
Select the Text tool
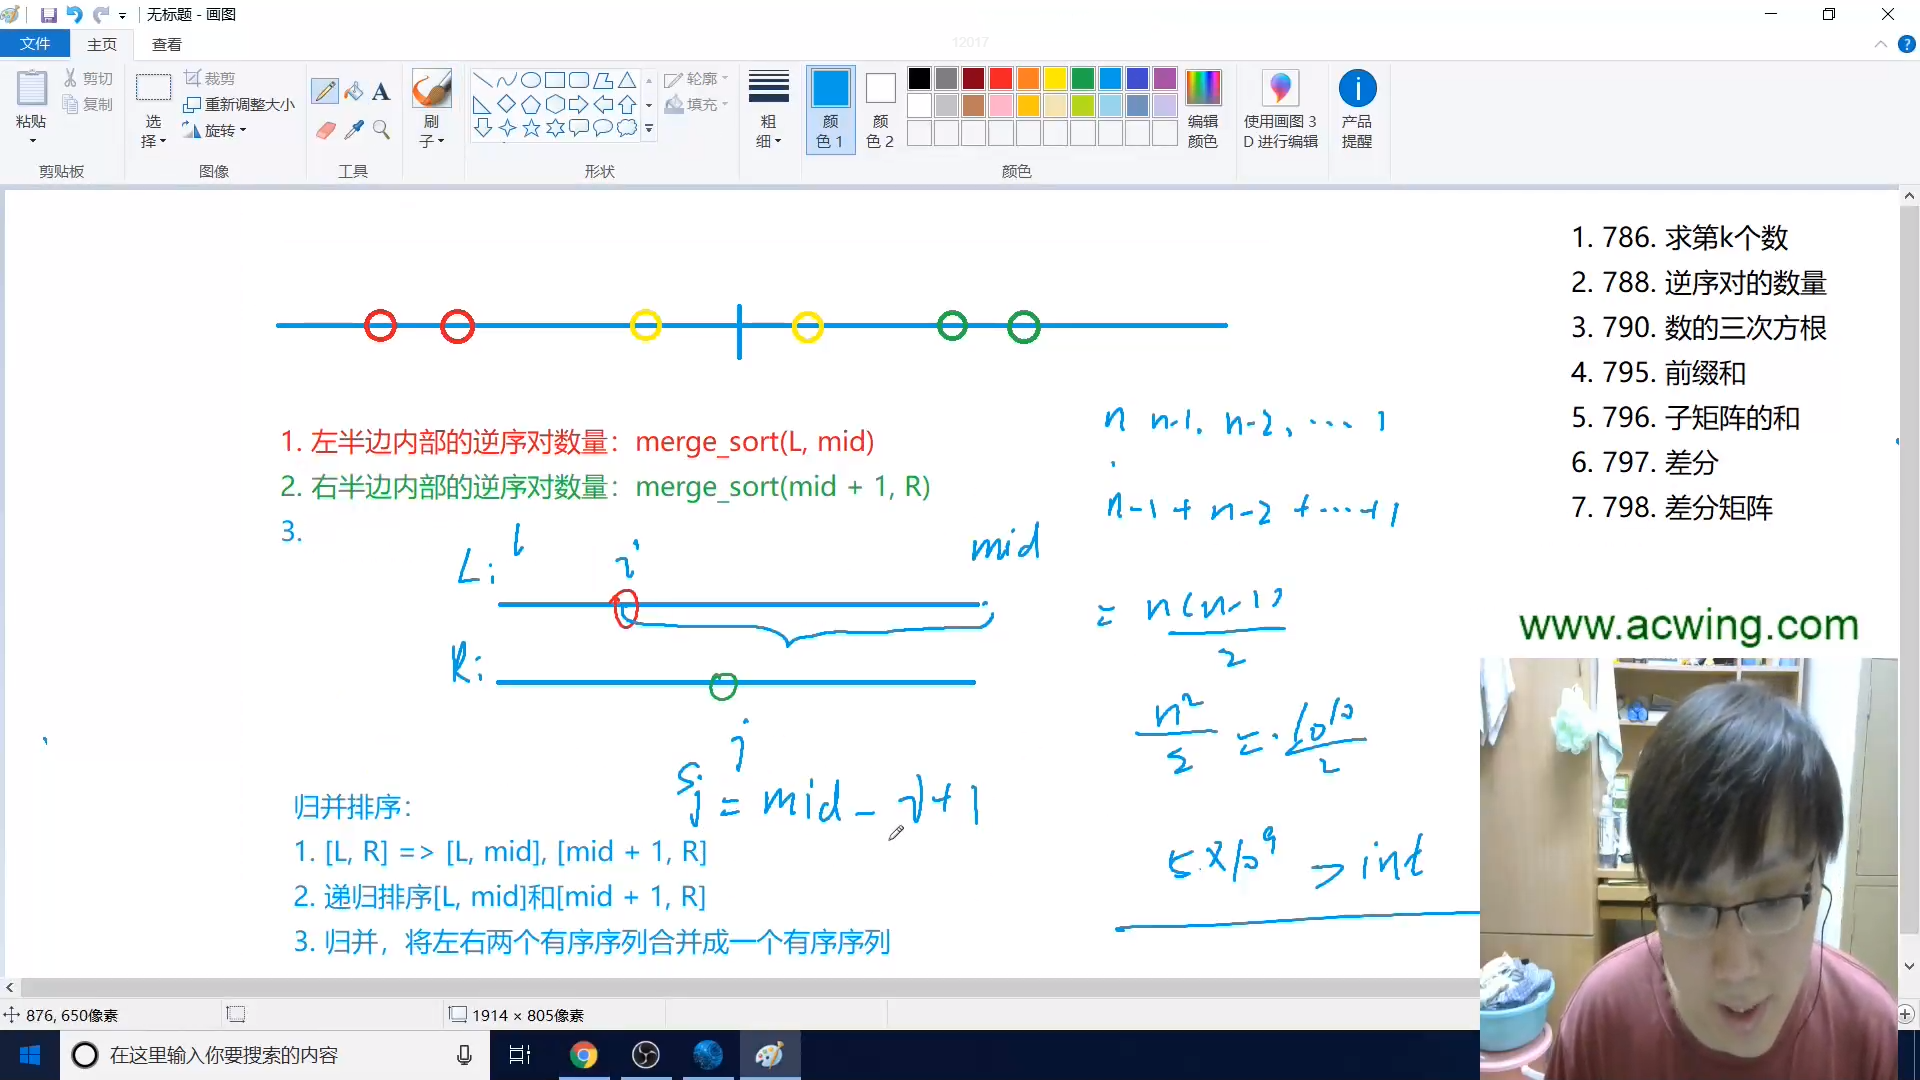[381, 91]
